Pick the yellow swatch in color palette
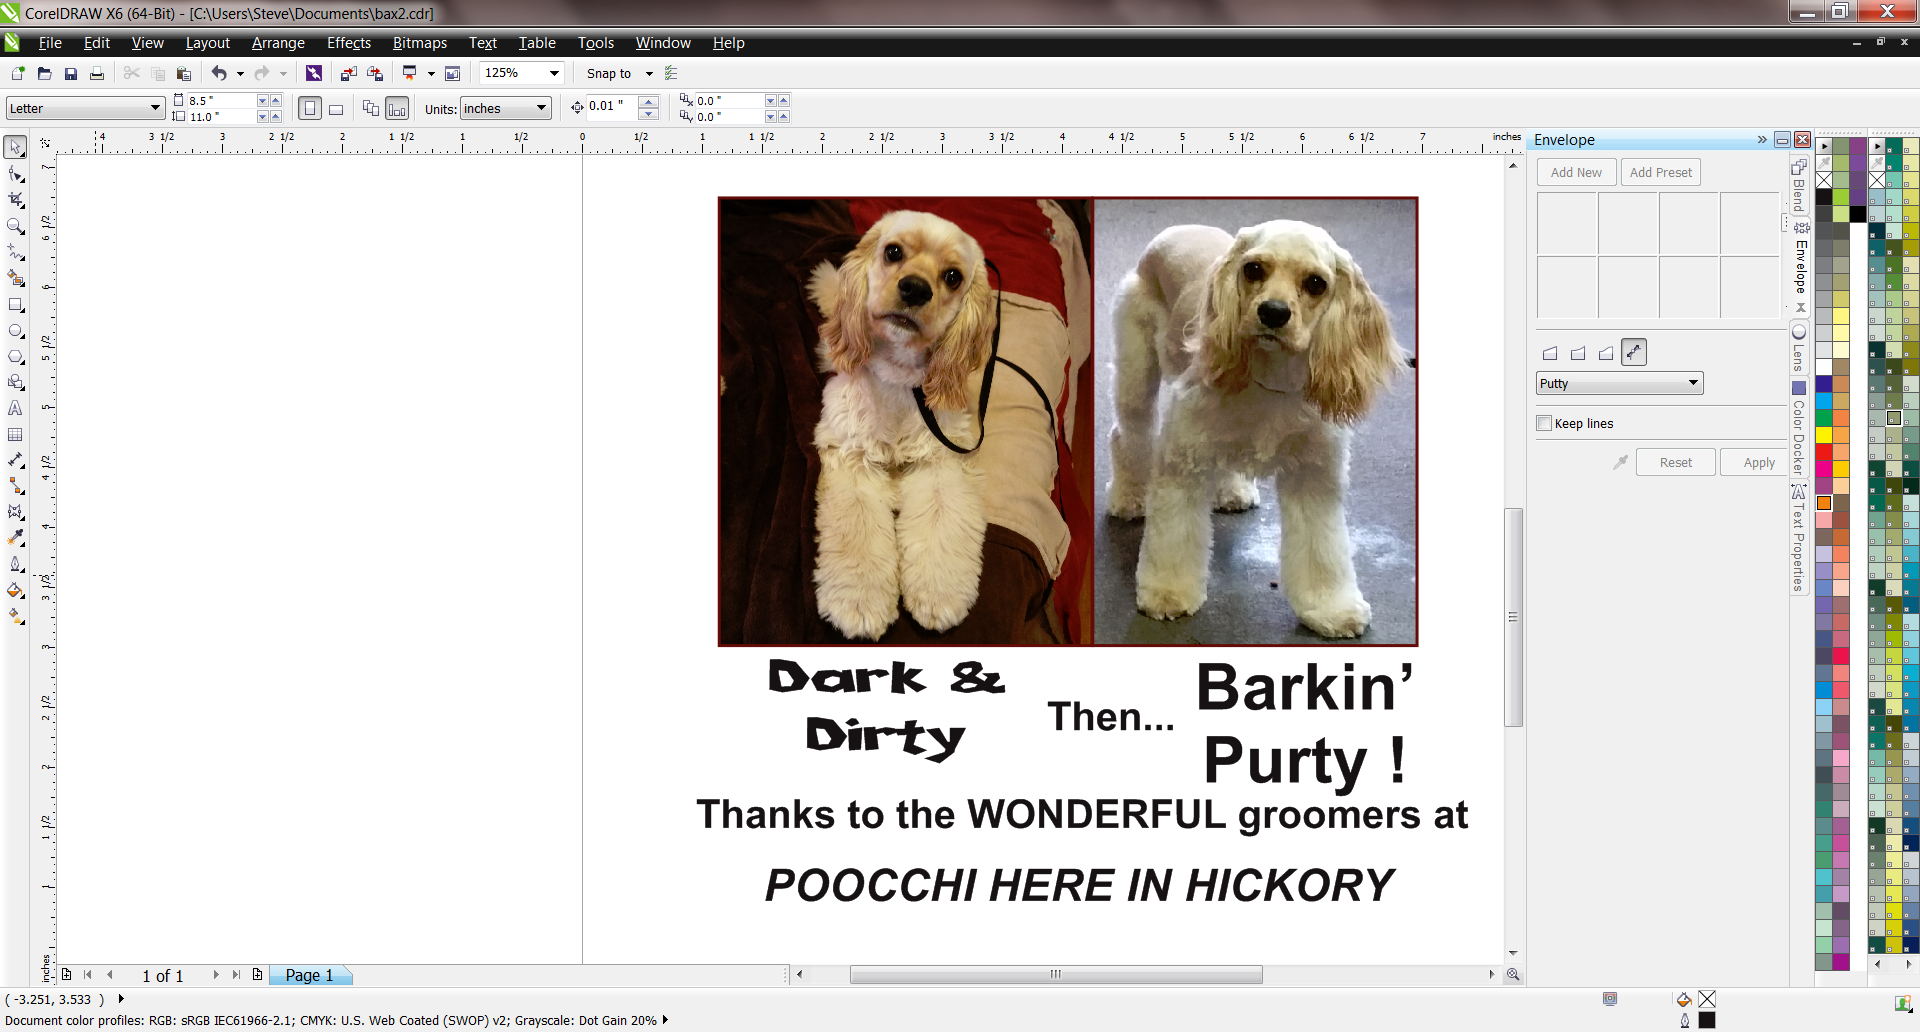Image resolution: width=1920 pixels, height=1032 pixels. 1824,435
